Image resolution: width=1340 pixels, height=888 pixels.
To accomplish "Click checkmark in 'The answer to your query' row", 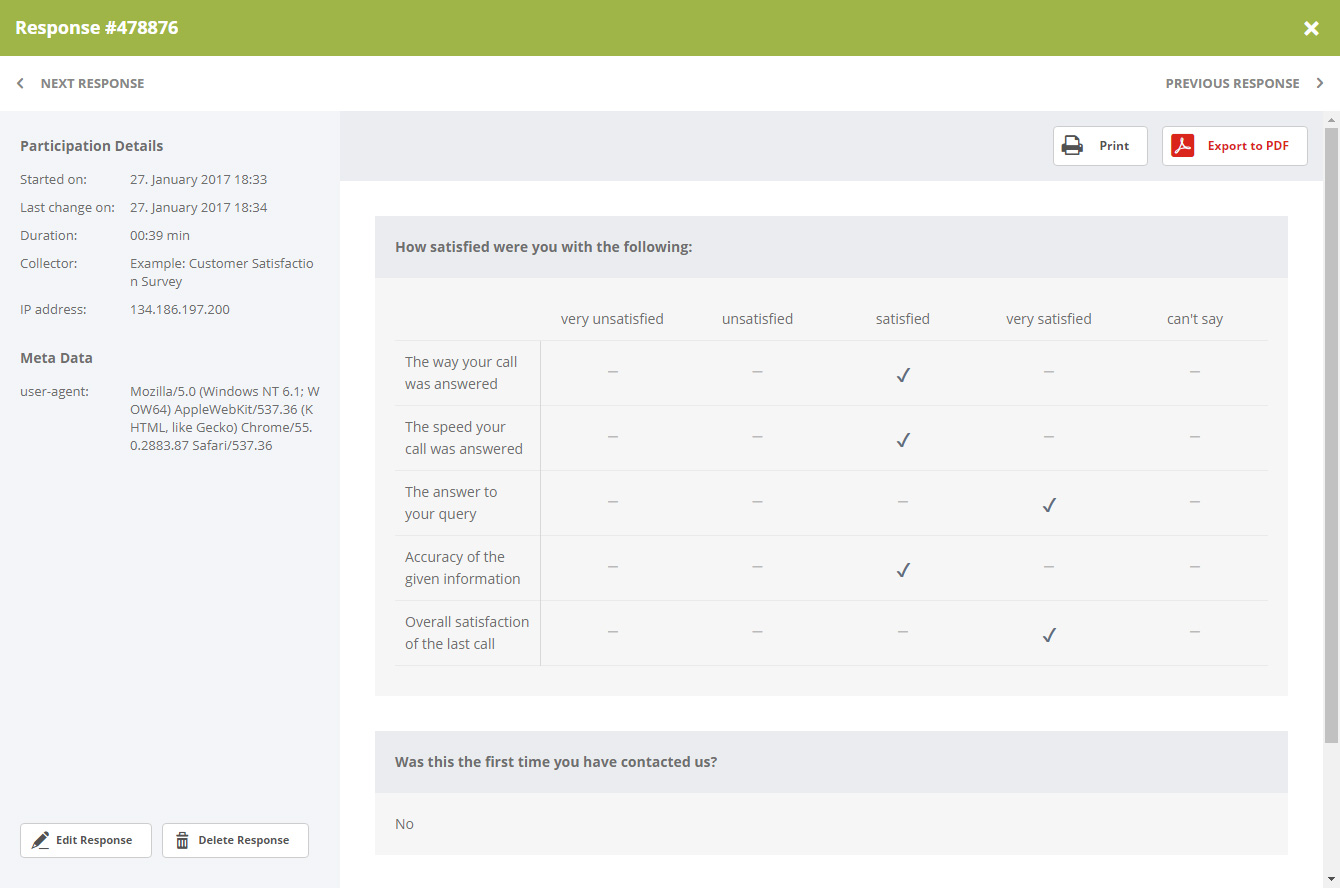I will [x=1049, y=505].
